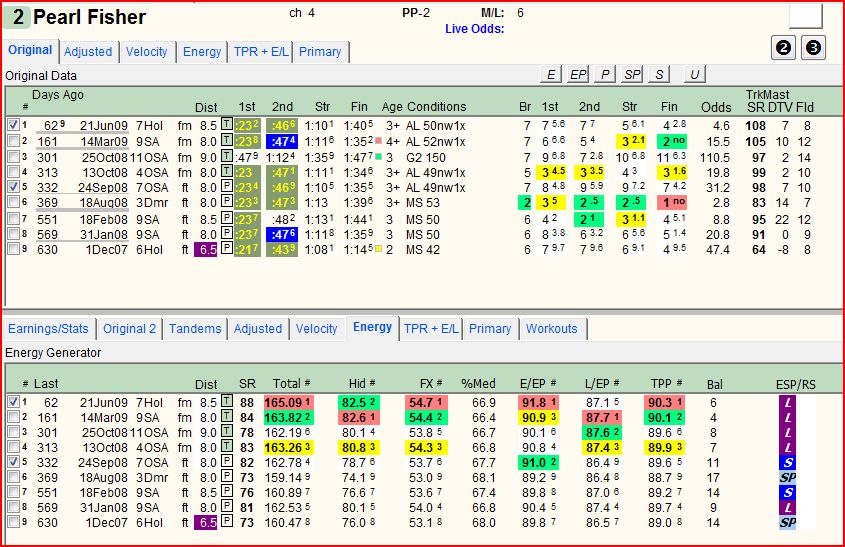Click the empty box at top right
The height and width of the screenshot is (547, 845).
tap(806, 16)
